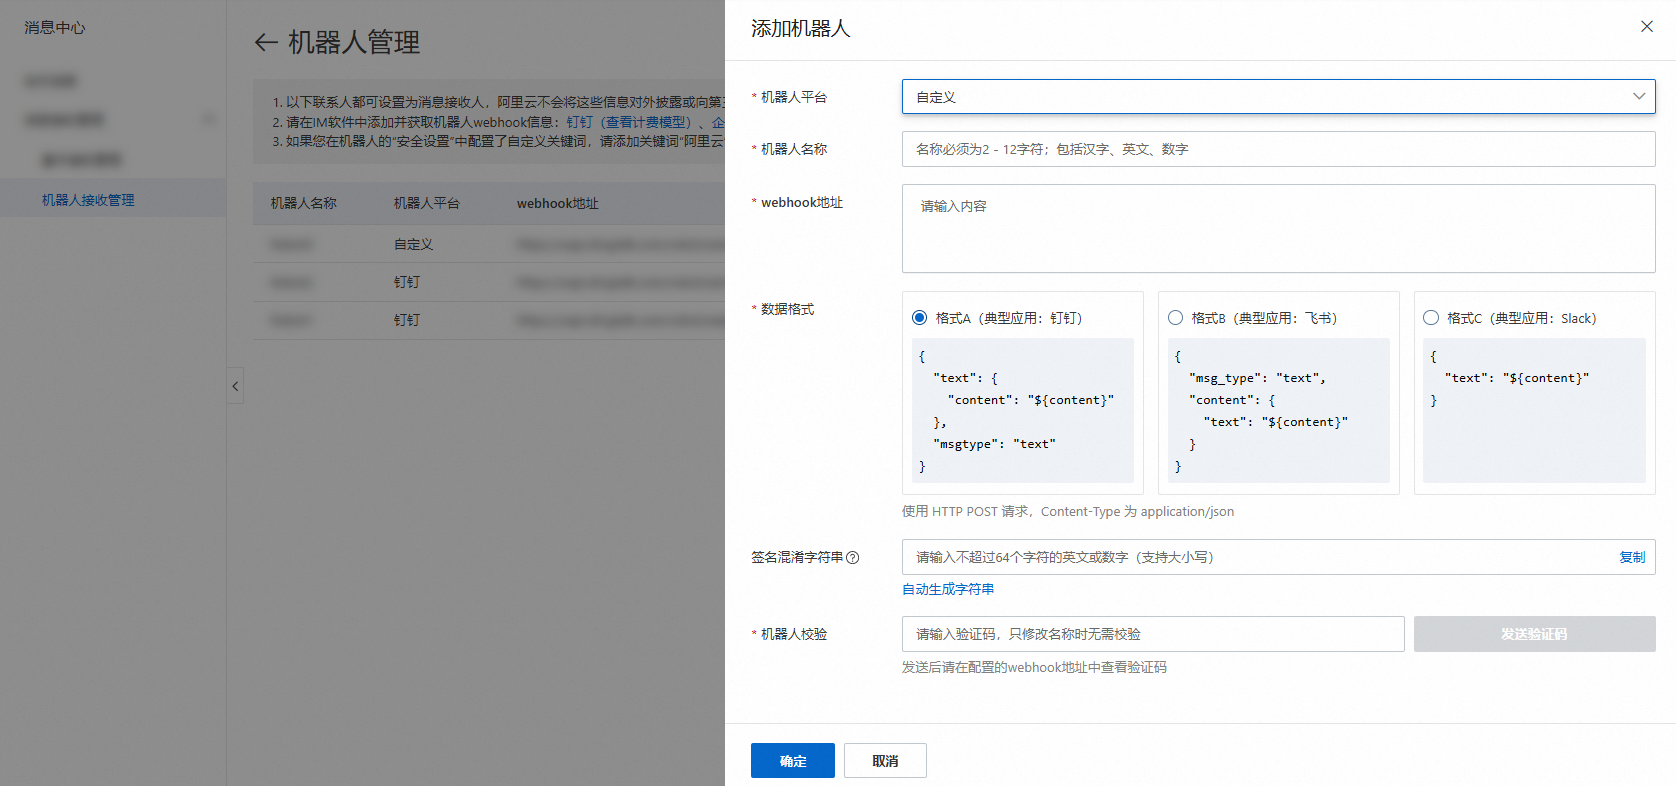Click the 格式A JSON code sample
The width and height of the screenshot is (1676, 786).
click(x=1022, y=411)
